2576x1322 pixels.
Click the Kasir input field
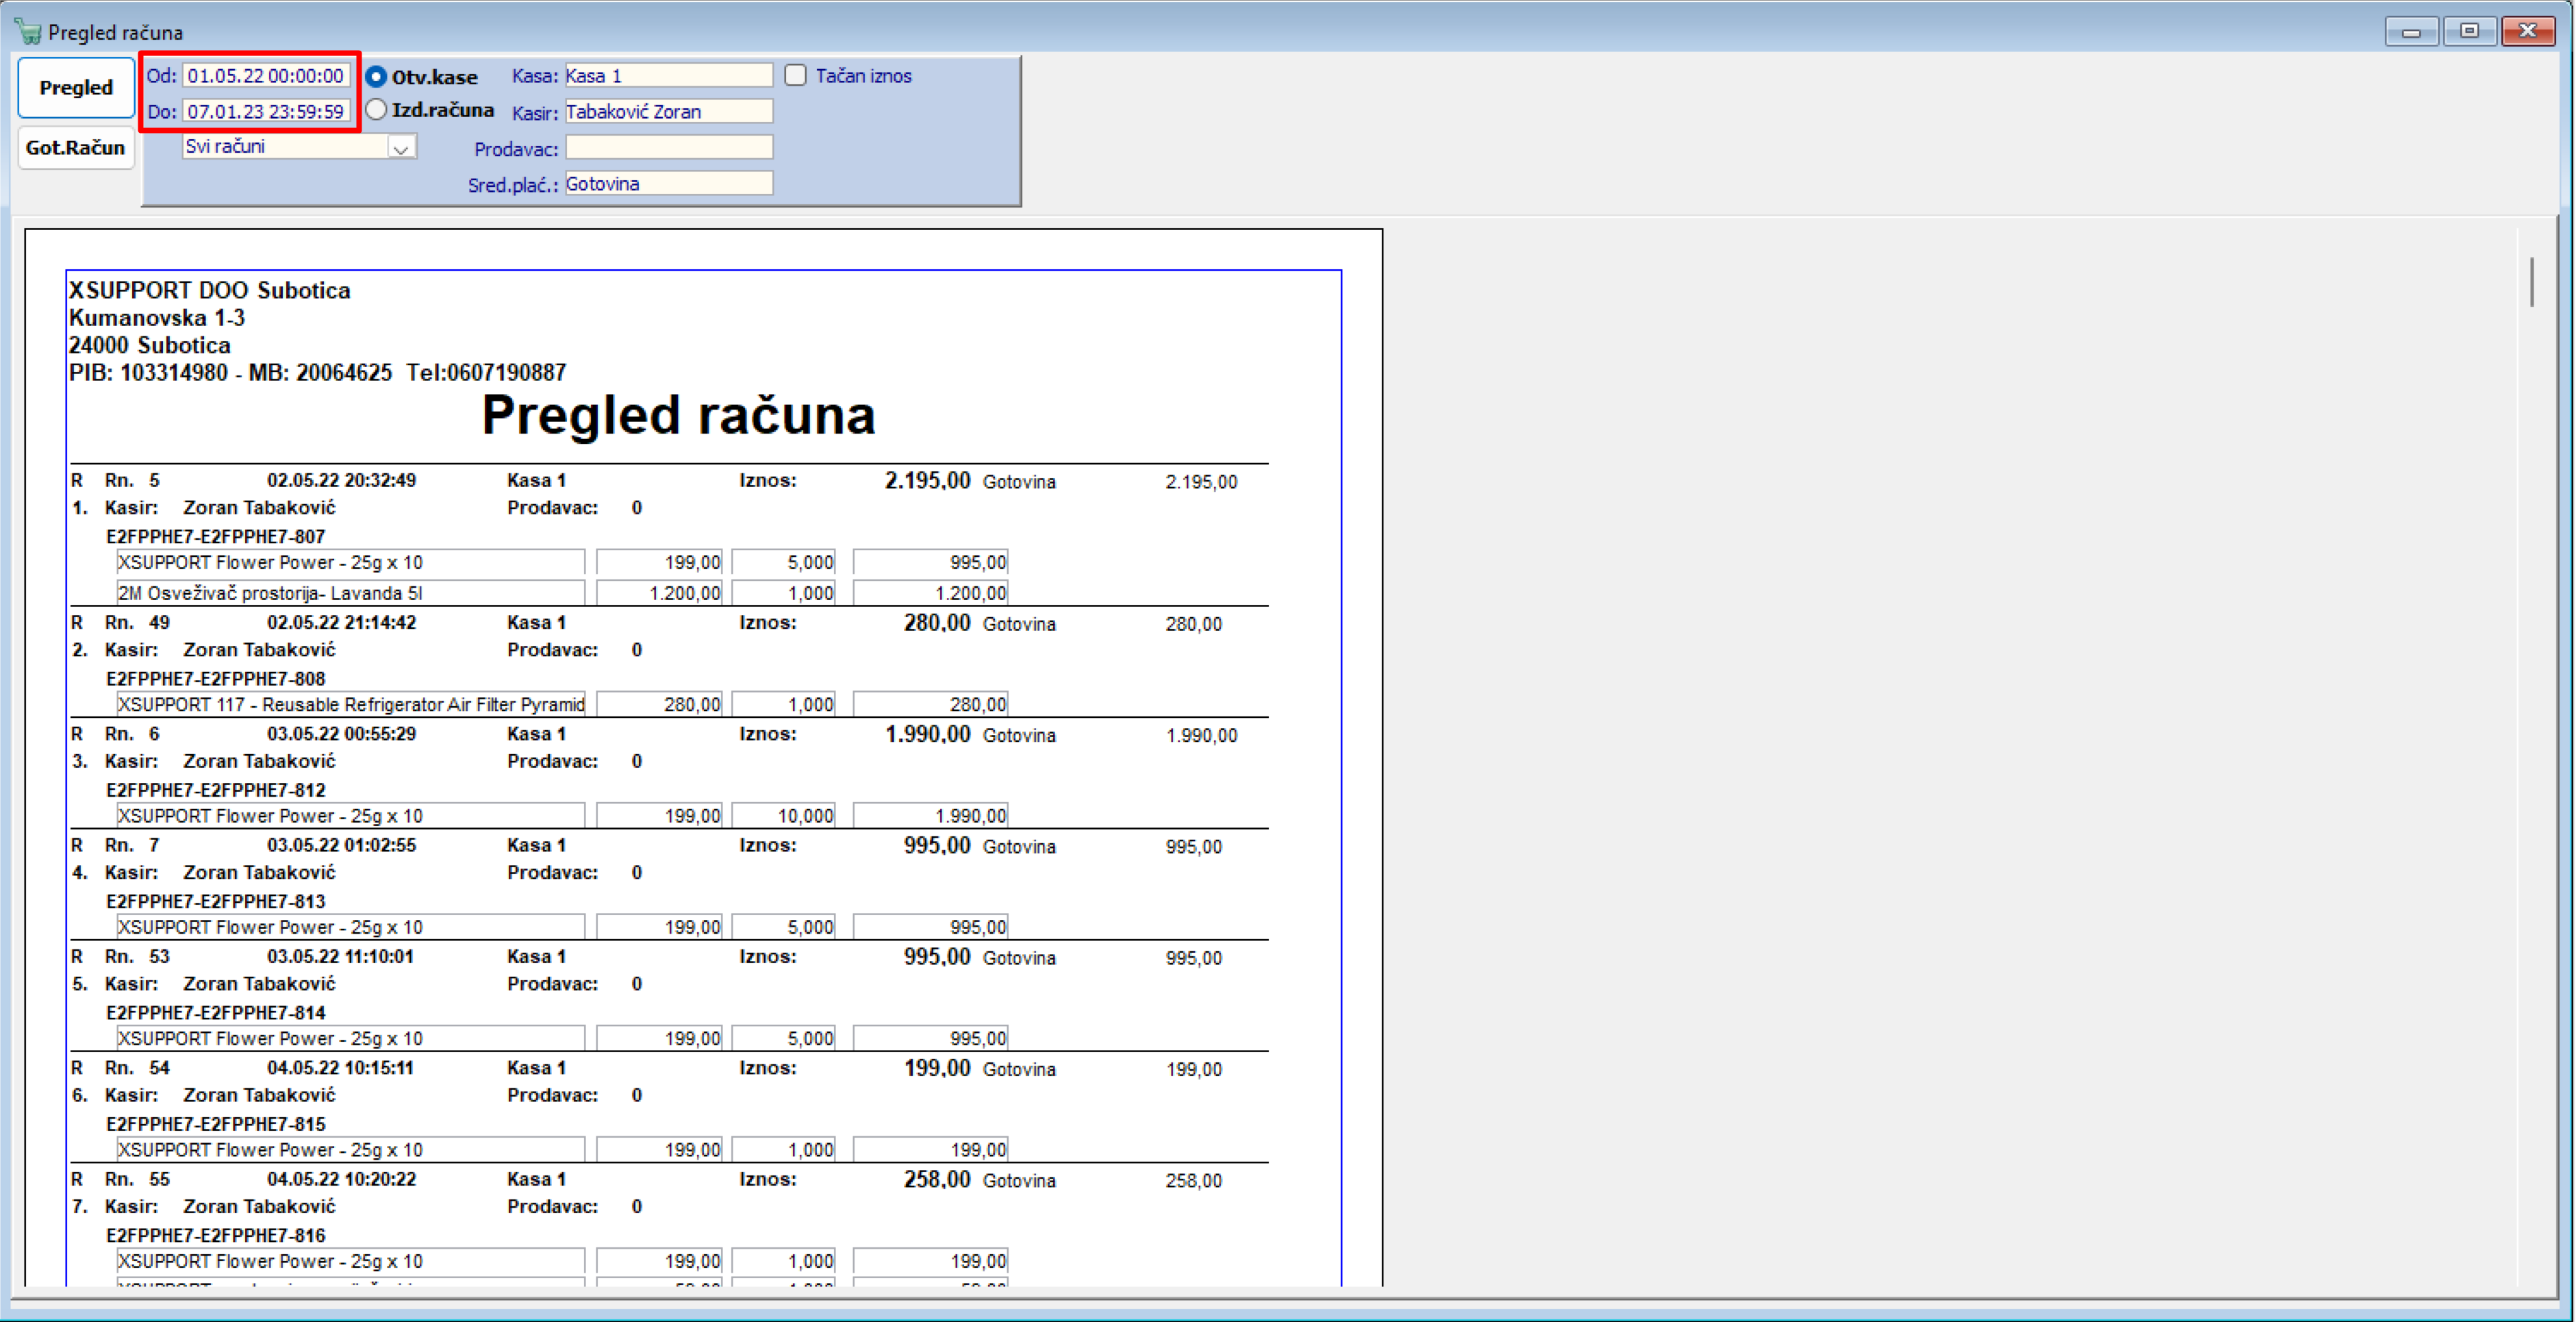click(669, 112)
